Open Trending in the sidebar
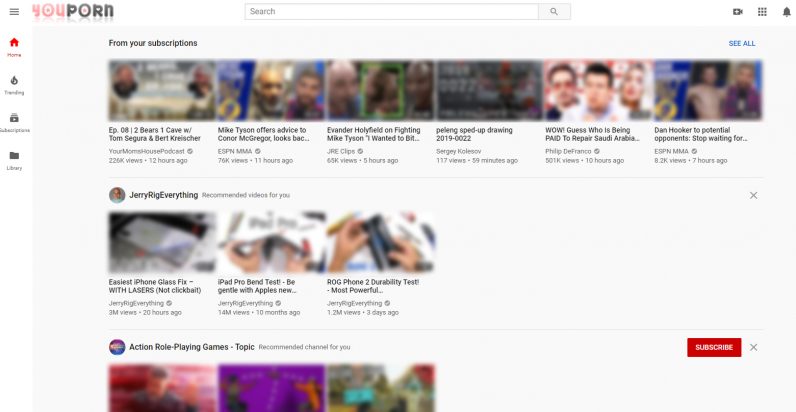The height and width of the screenshot is (412, 796). click(x=14, y=84)
